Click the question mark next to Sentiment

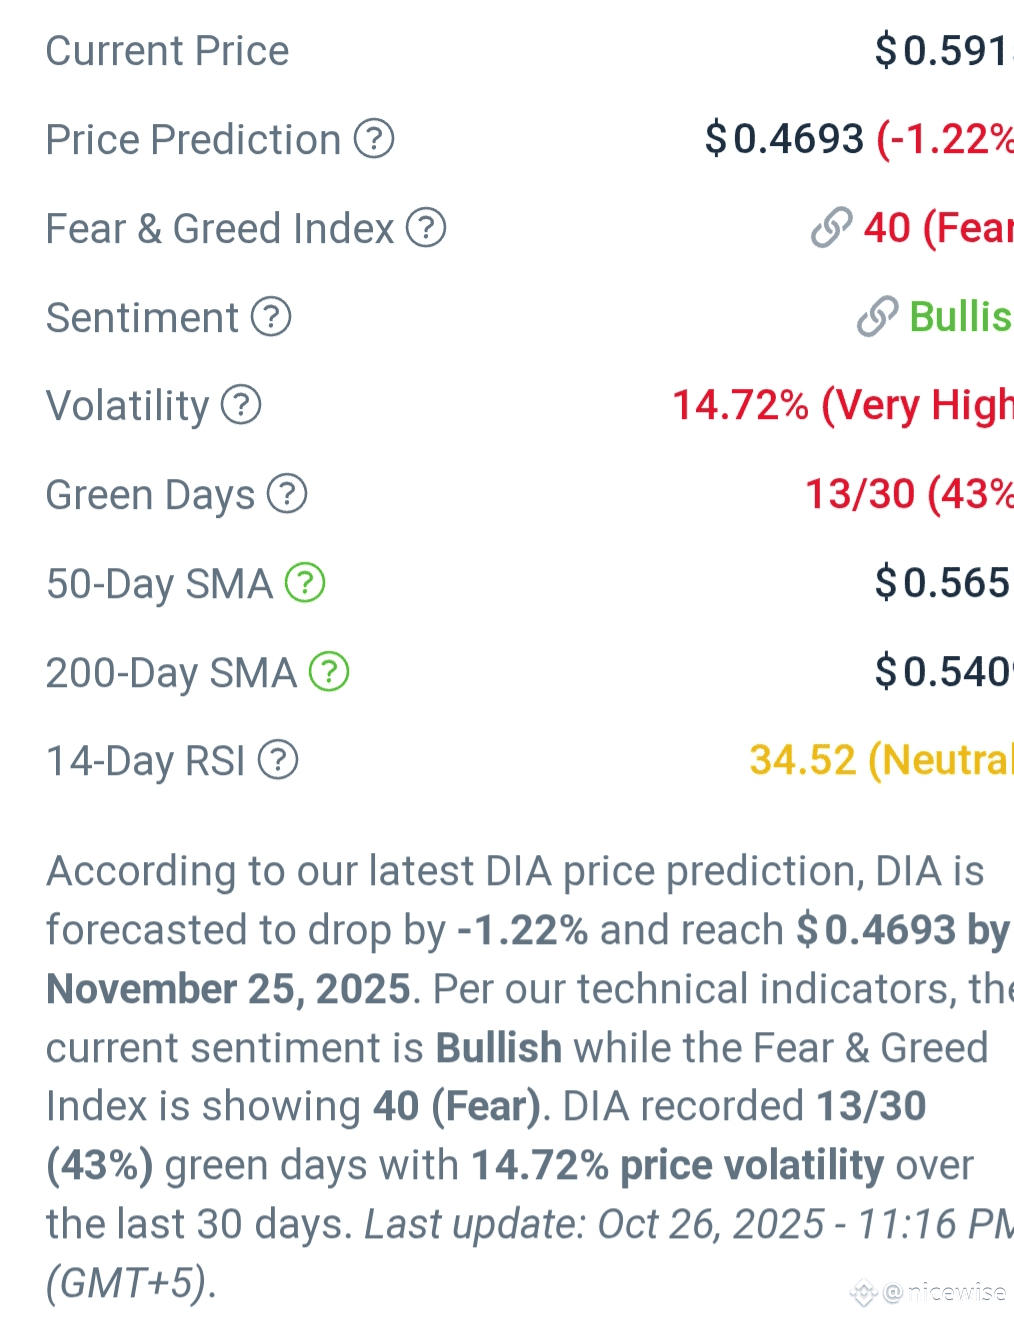tap(271, 317)
